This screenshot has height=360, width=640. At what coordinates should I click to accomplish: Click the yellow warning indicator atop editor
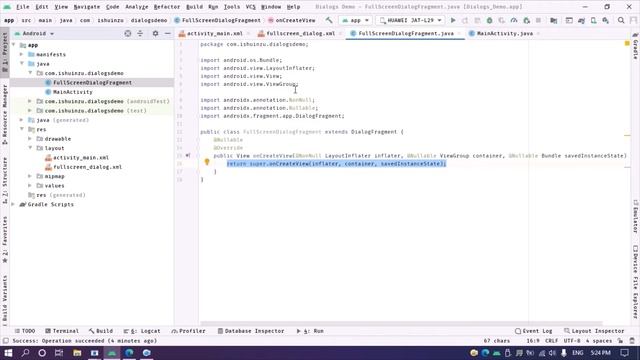627,43
